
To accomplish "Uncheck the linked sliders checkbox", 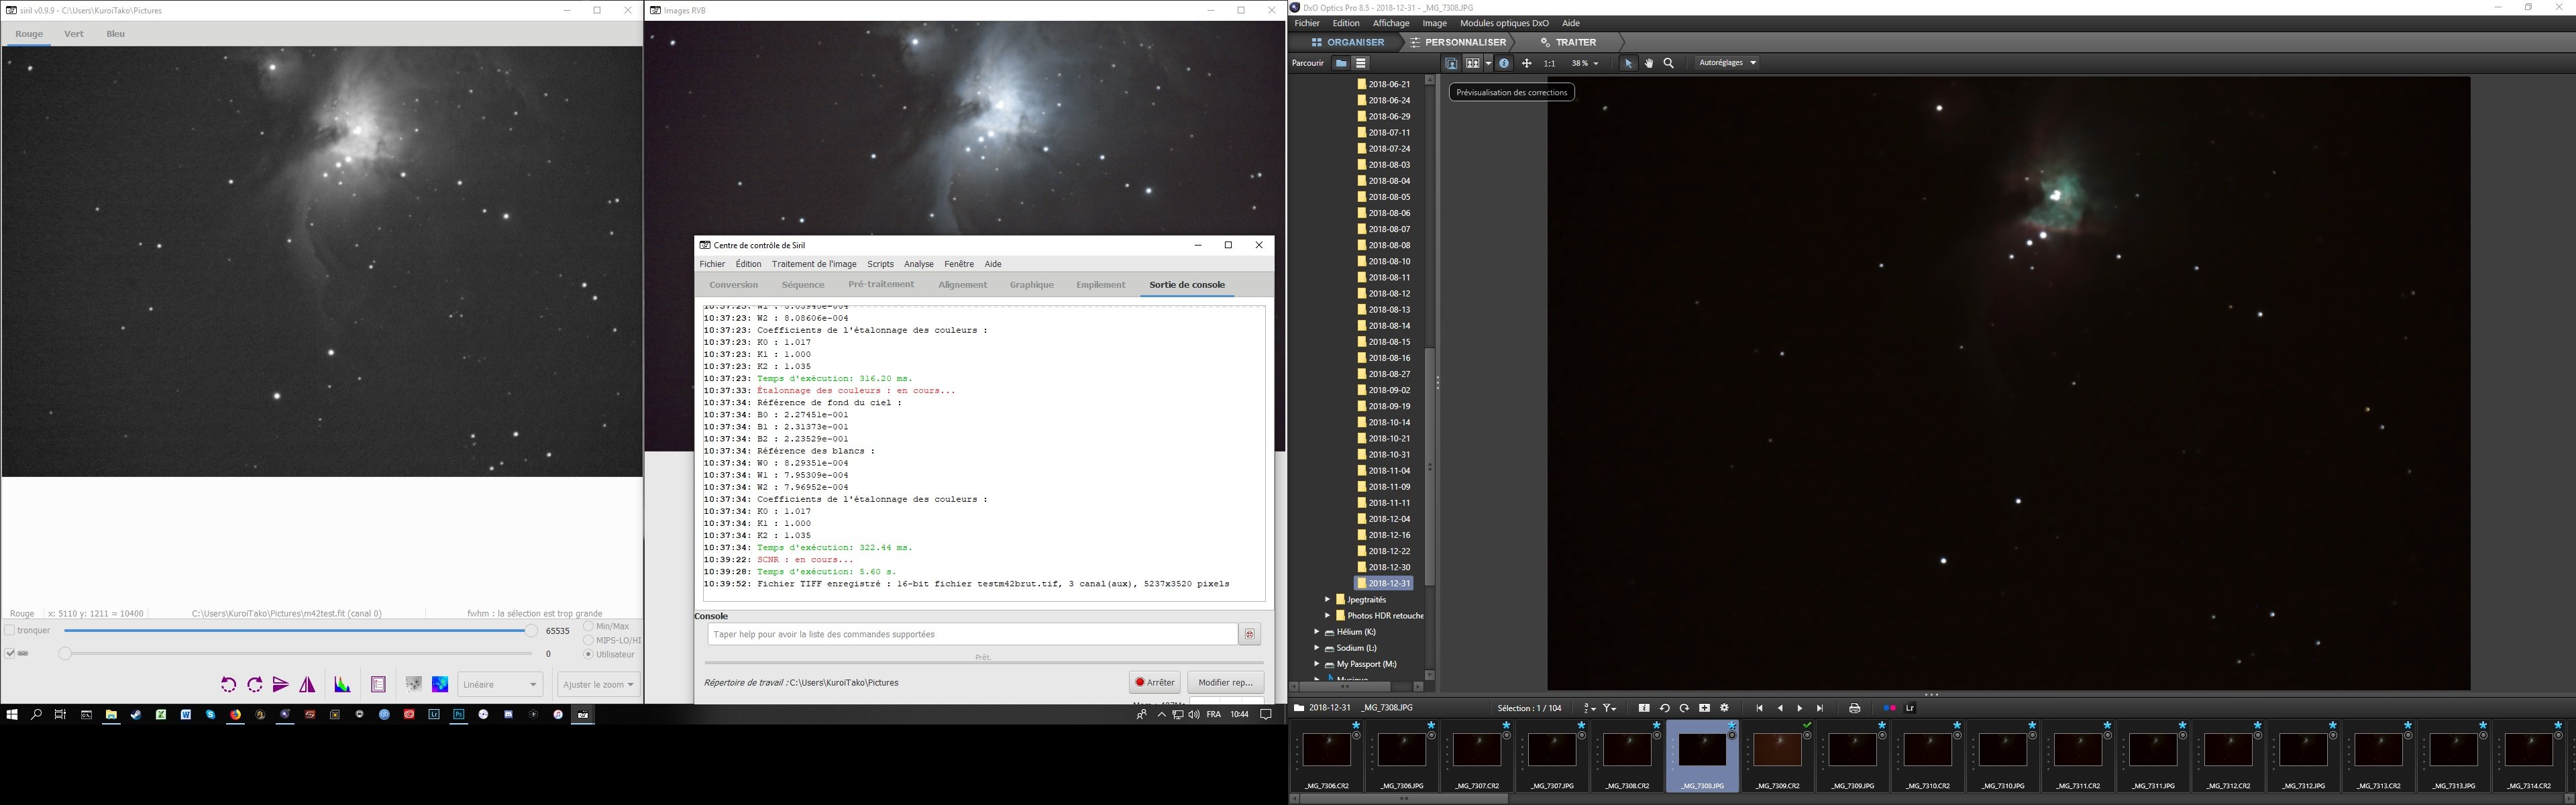I will click(10, 654).
